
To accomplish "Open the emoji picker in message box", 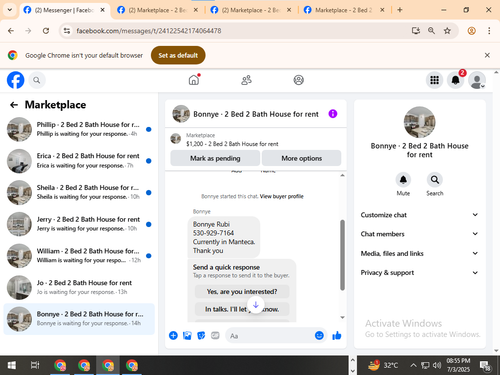I will [319, 335].
